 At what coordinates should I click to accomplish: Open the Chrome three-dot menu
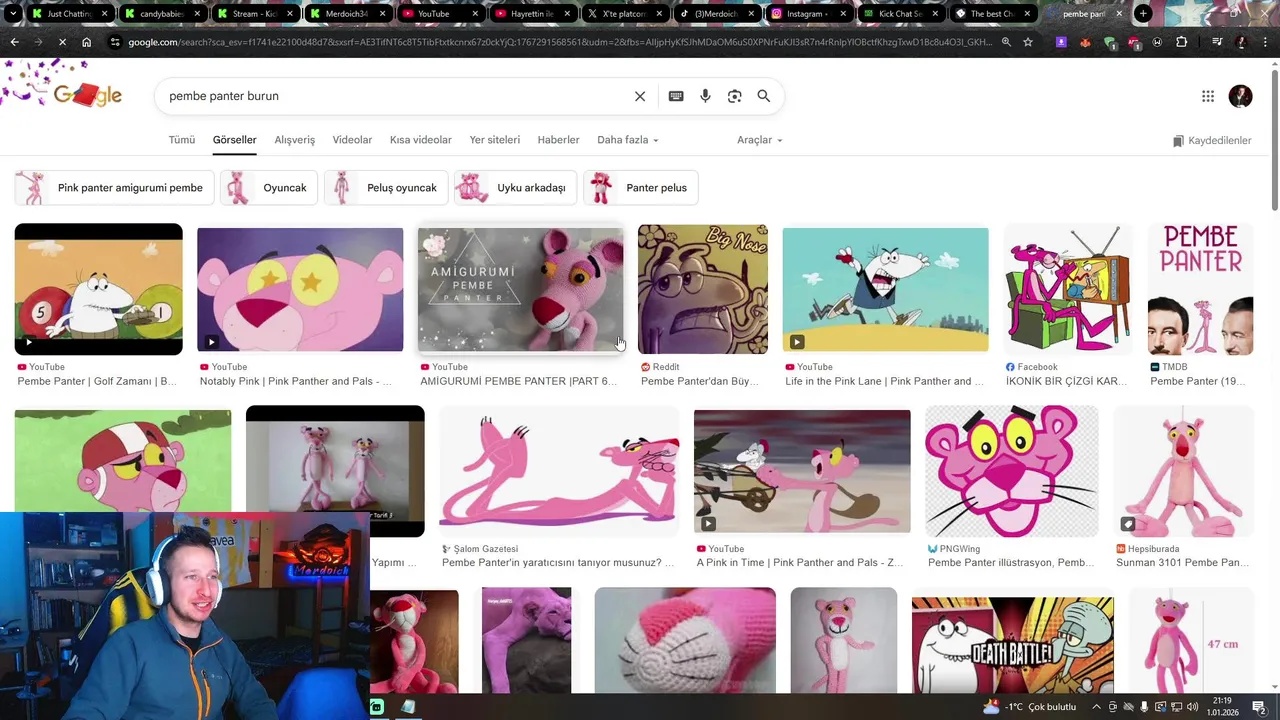tap(1265, 42)
